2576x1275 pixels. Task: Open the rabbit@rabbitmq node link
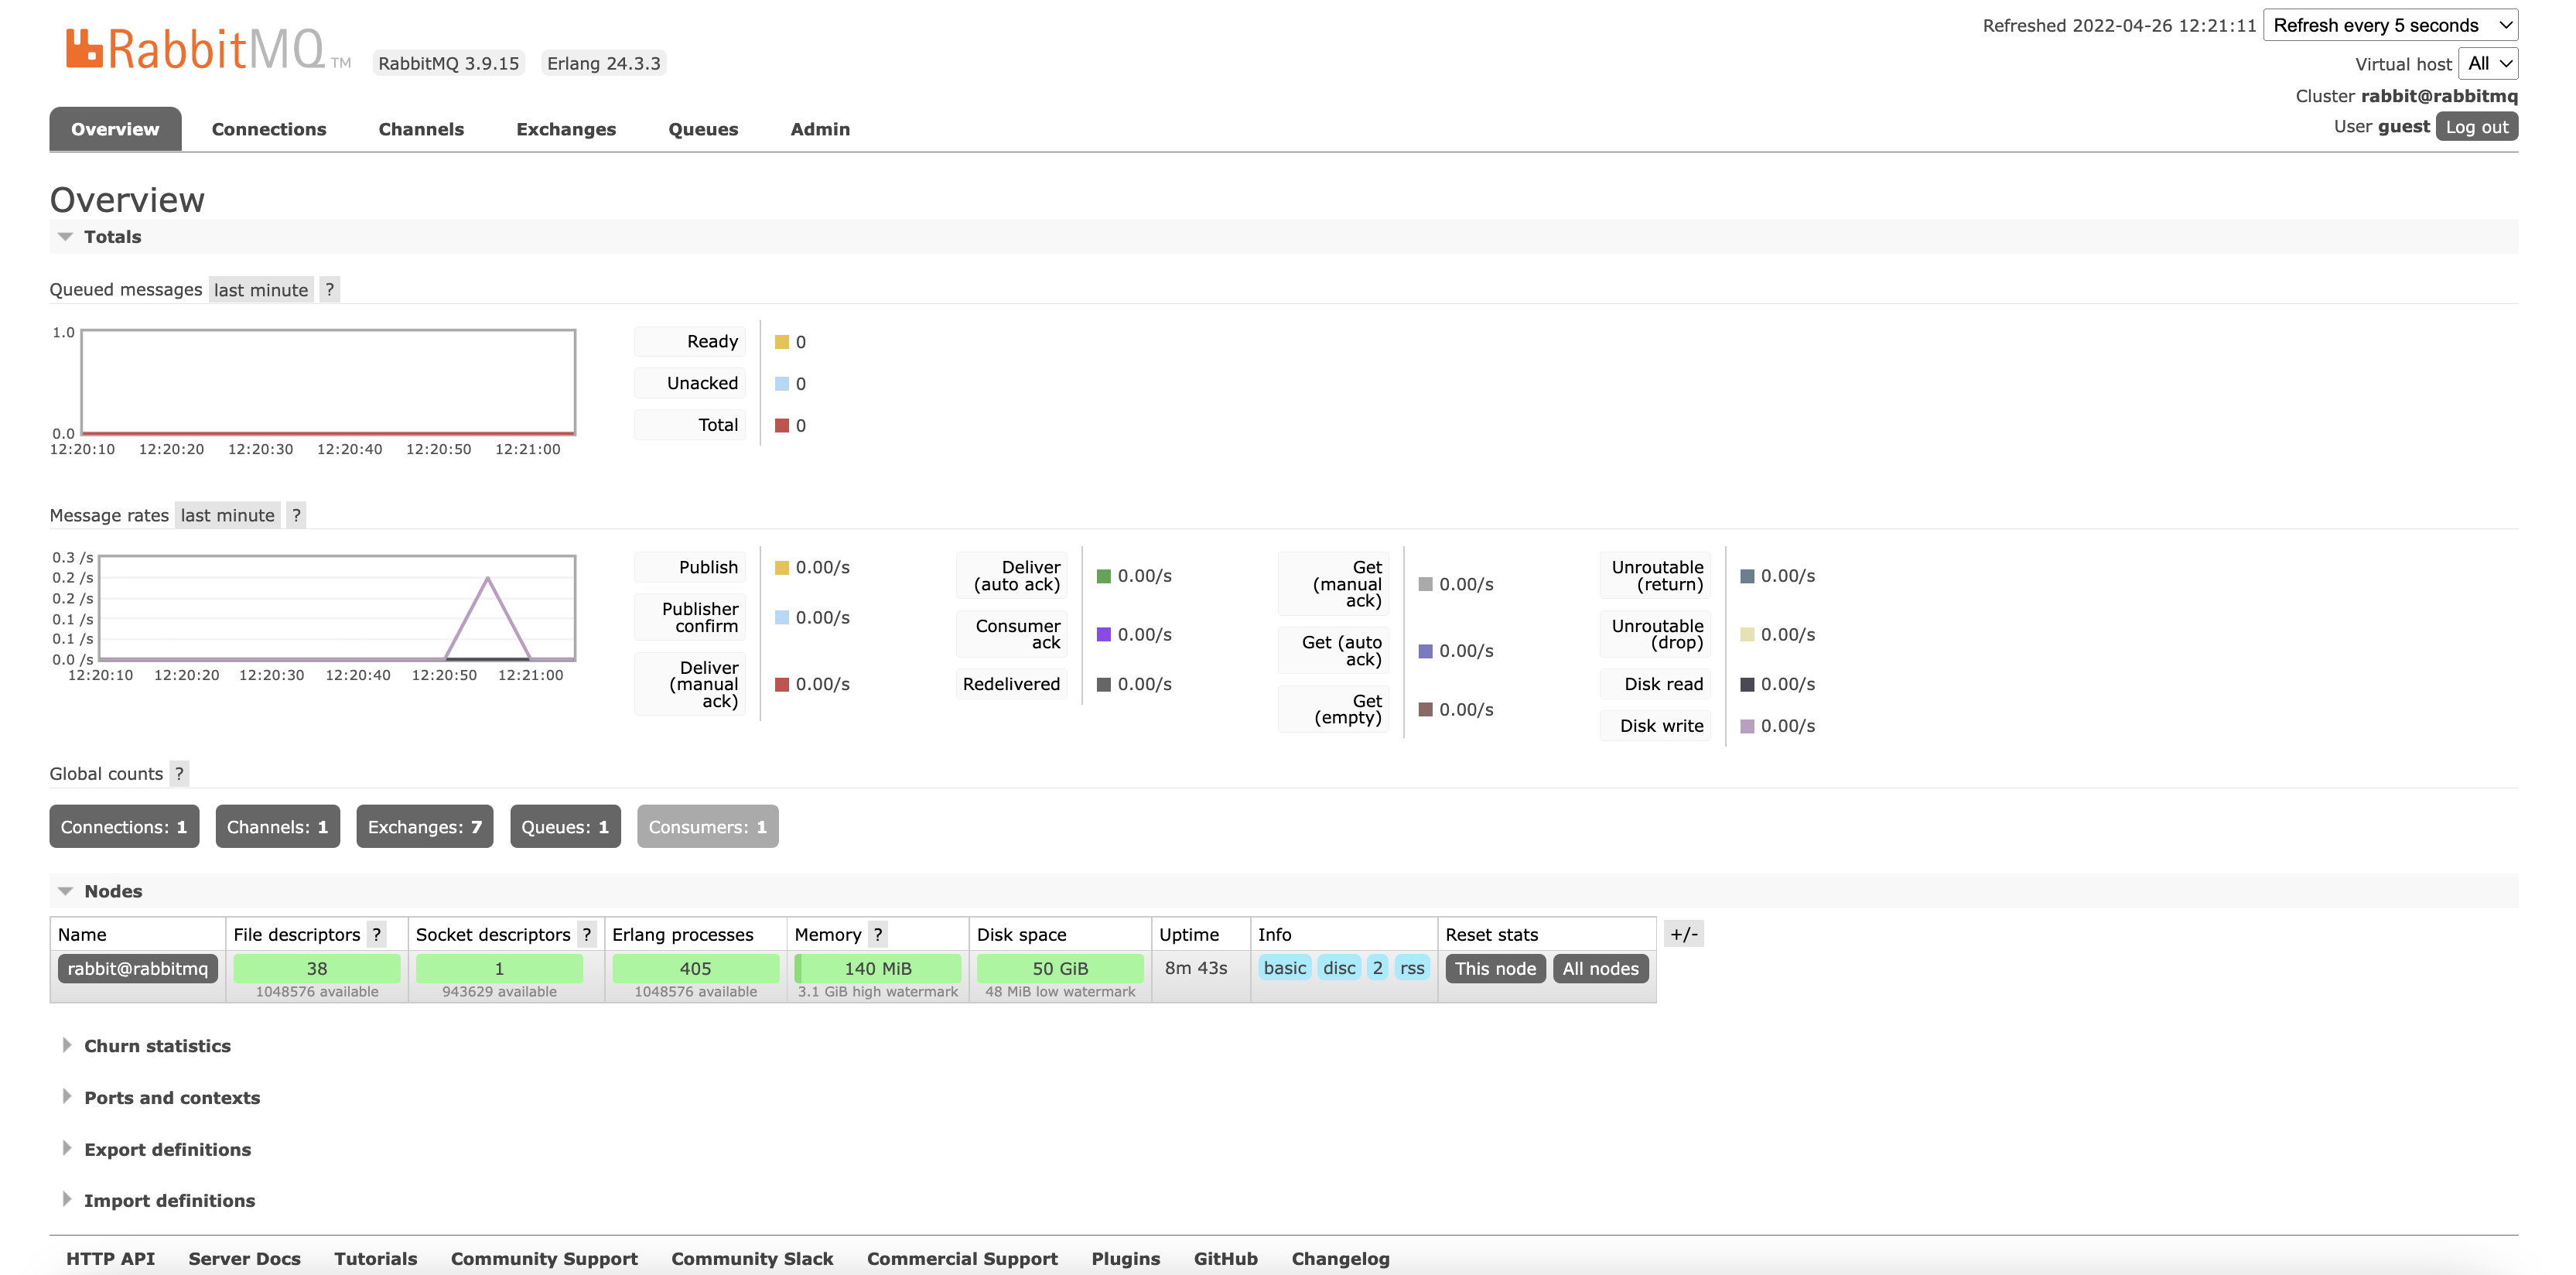pyautogui.click(x=138, y=968)
